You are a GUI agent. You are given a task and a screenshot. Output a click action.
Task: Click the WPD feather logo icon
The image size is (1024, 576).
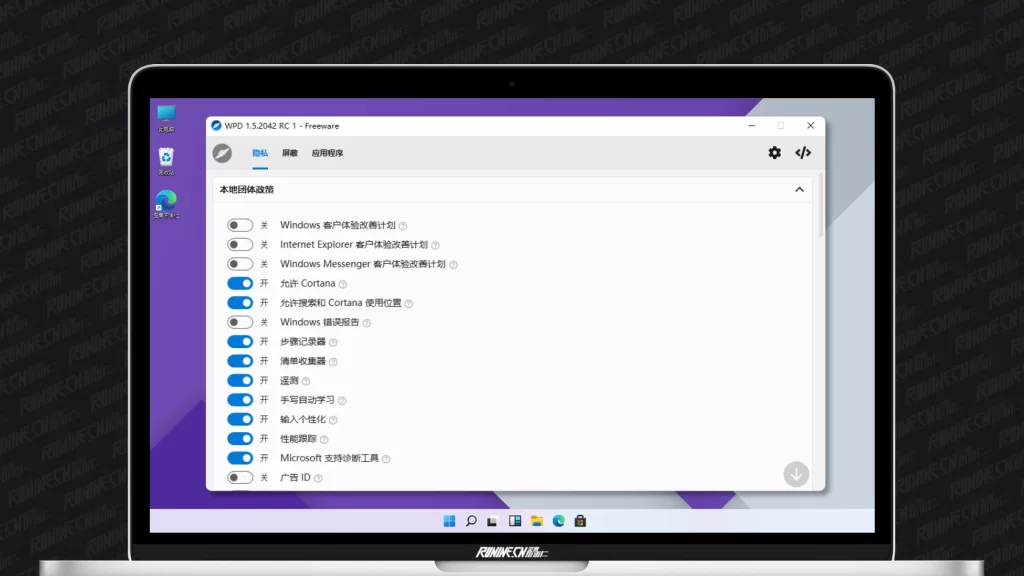[x=222, y=153]
